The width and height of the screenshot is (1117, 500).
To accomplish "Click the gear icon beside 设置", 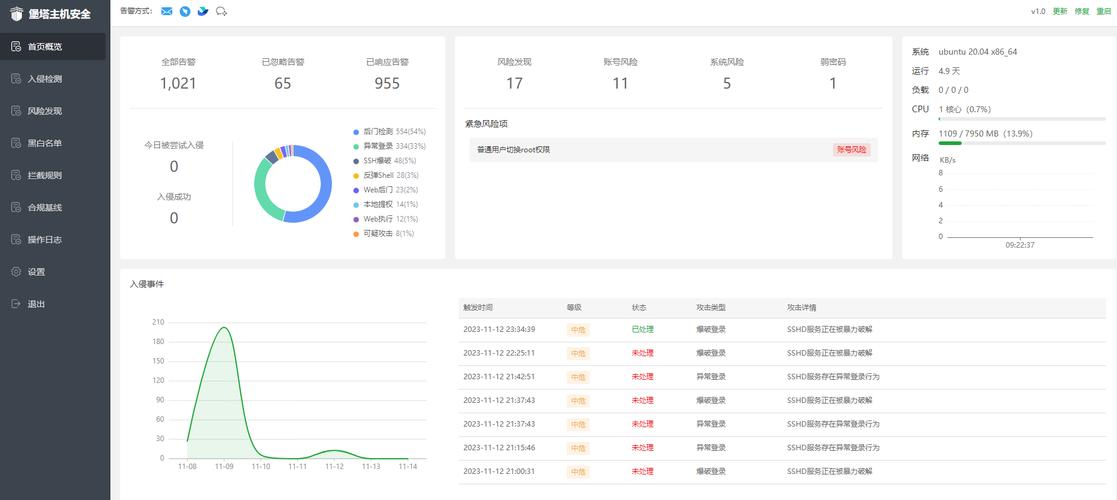I will pyautogui.click(x=16, y=271).
